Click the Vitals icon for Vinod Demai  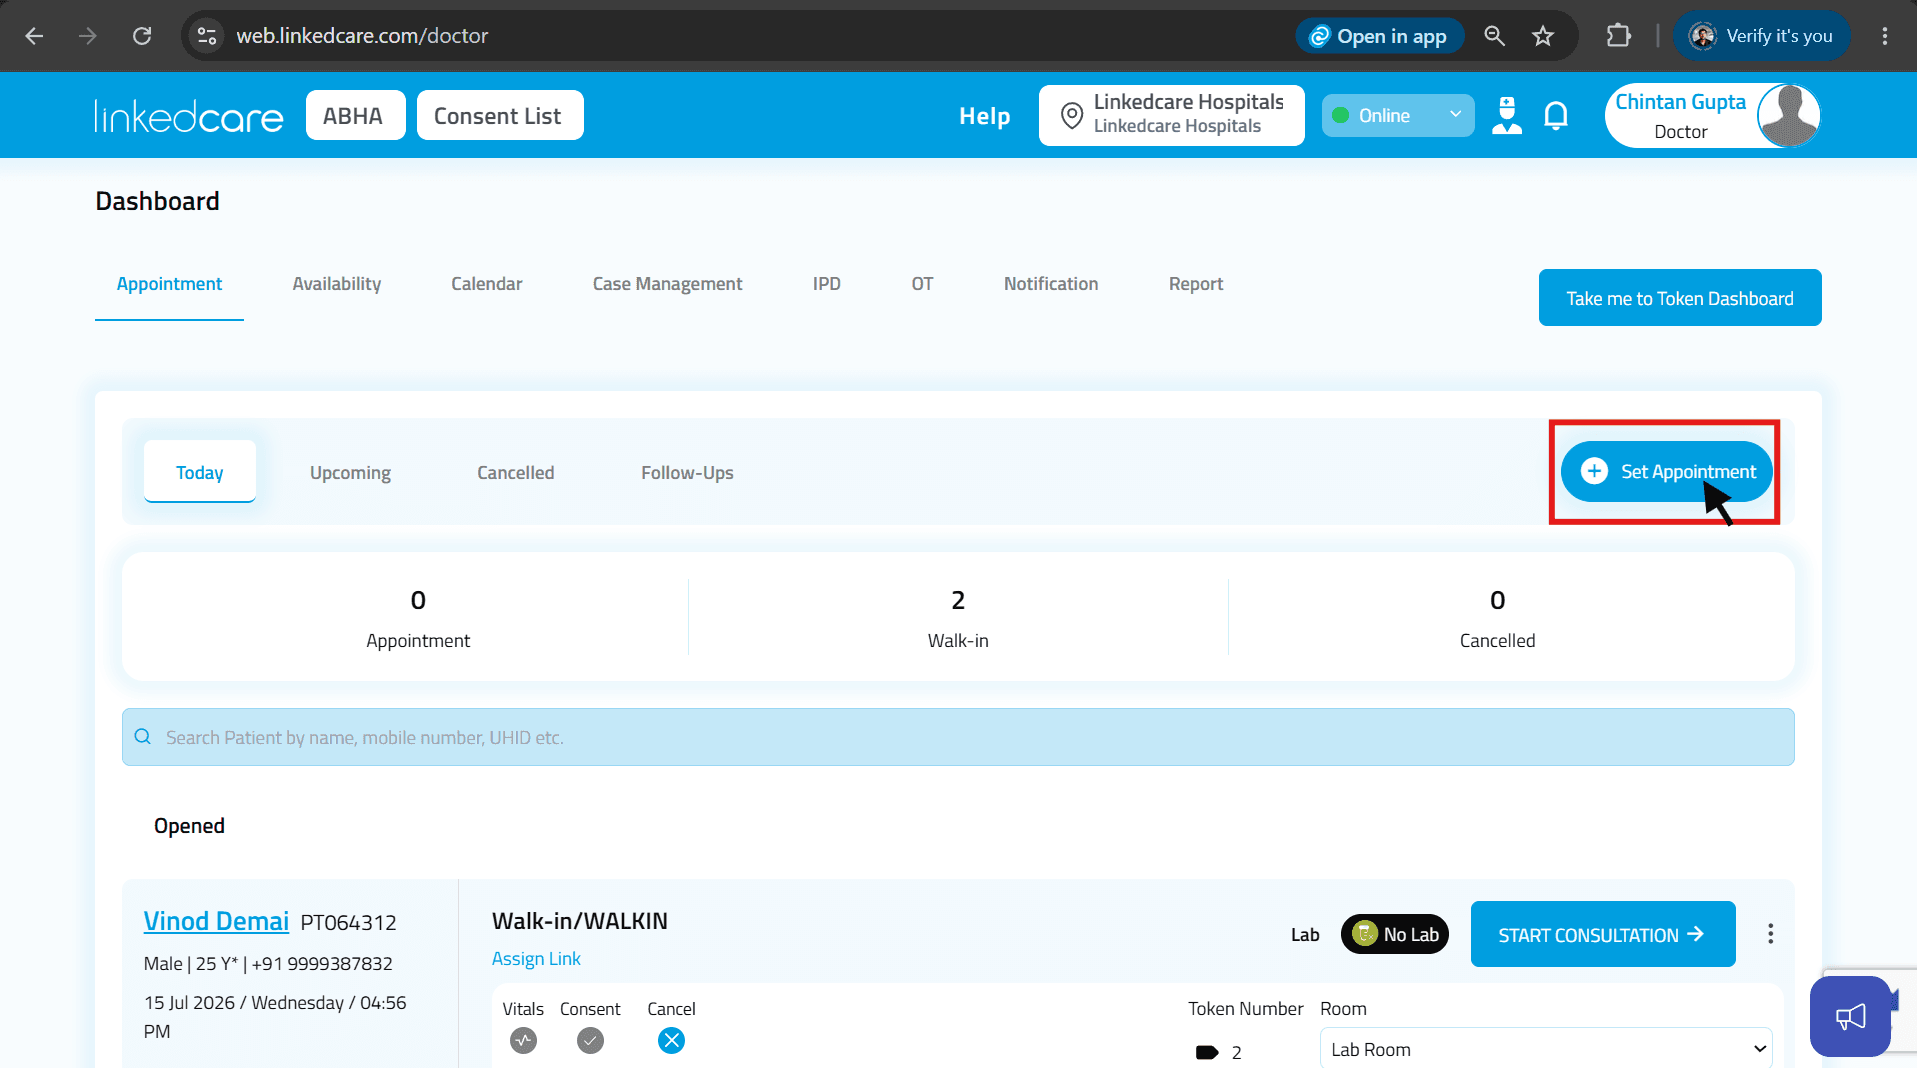523,1041
